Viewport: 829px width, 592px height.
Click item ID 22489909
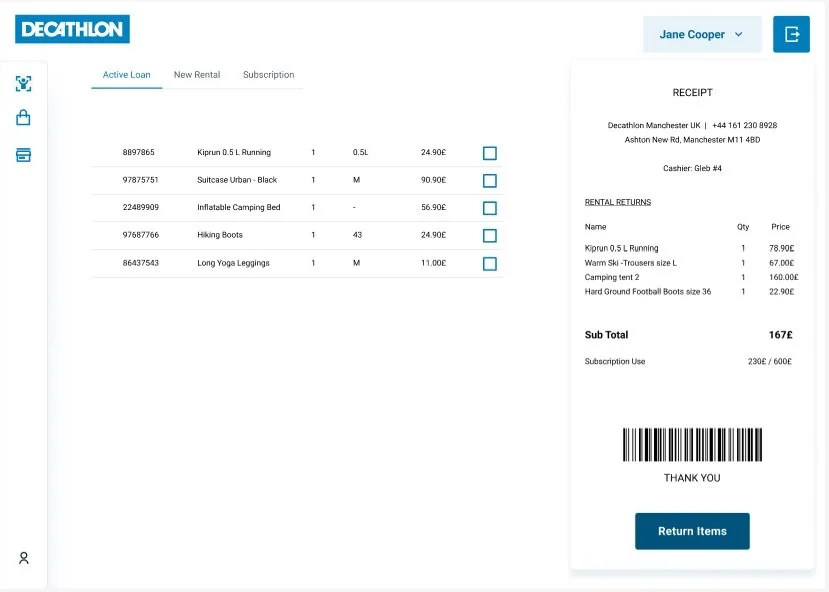point(141,207)
